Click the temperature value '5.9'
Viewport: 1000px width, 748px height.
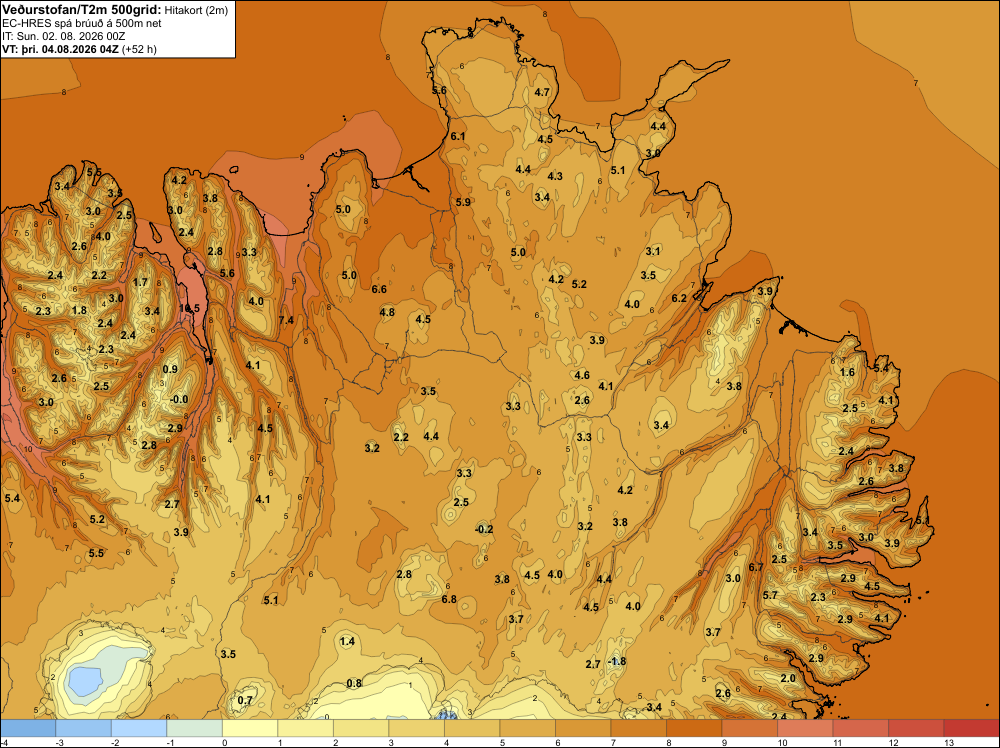pyautogui.click(x=463, y=202)
